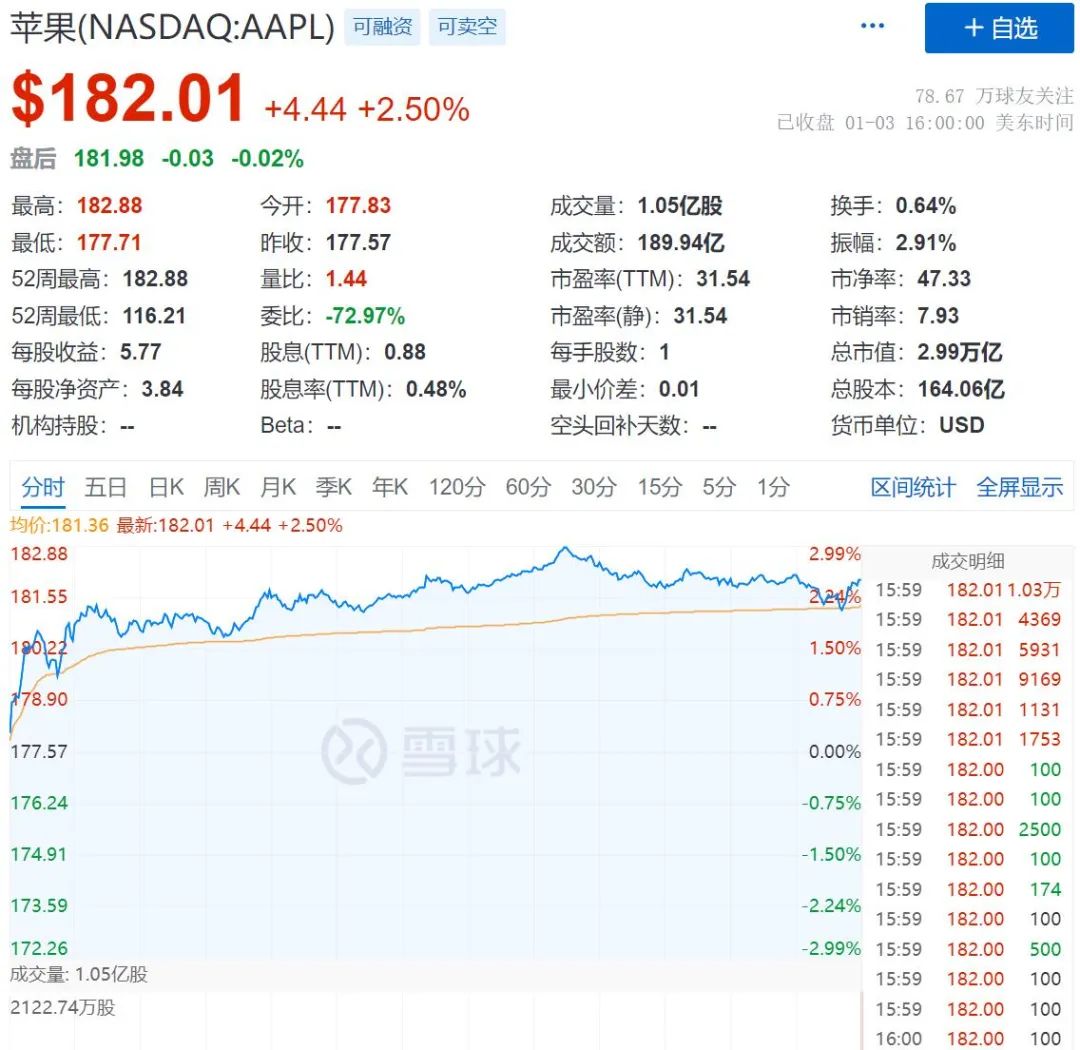Select trade row with volume 5931

968,650
